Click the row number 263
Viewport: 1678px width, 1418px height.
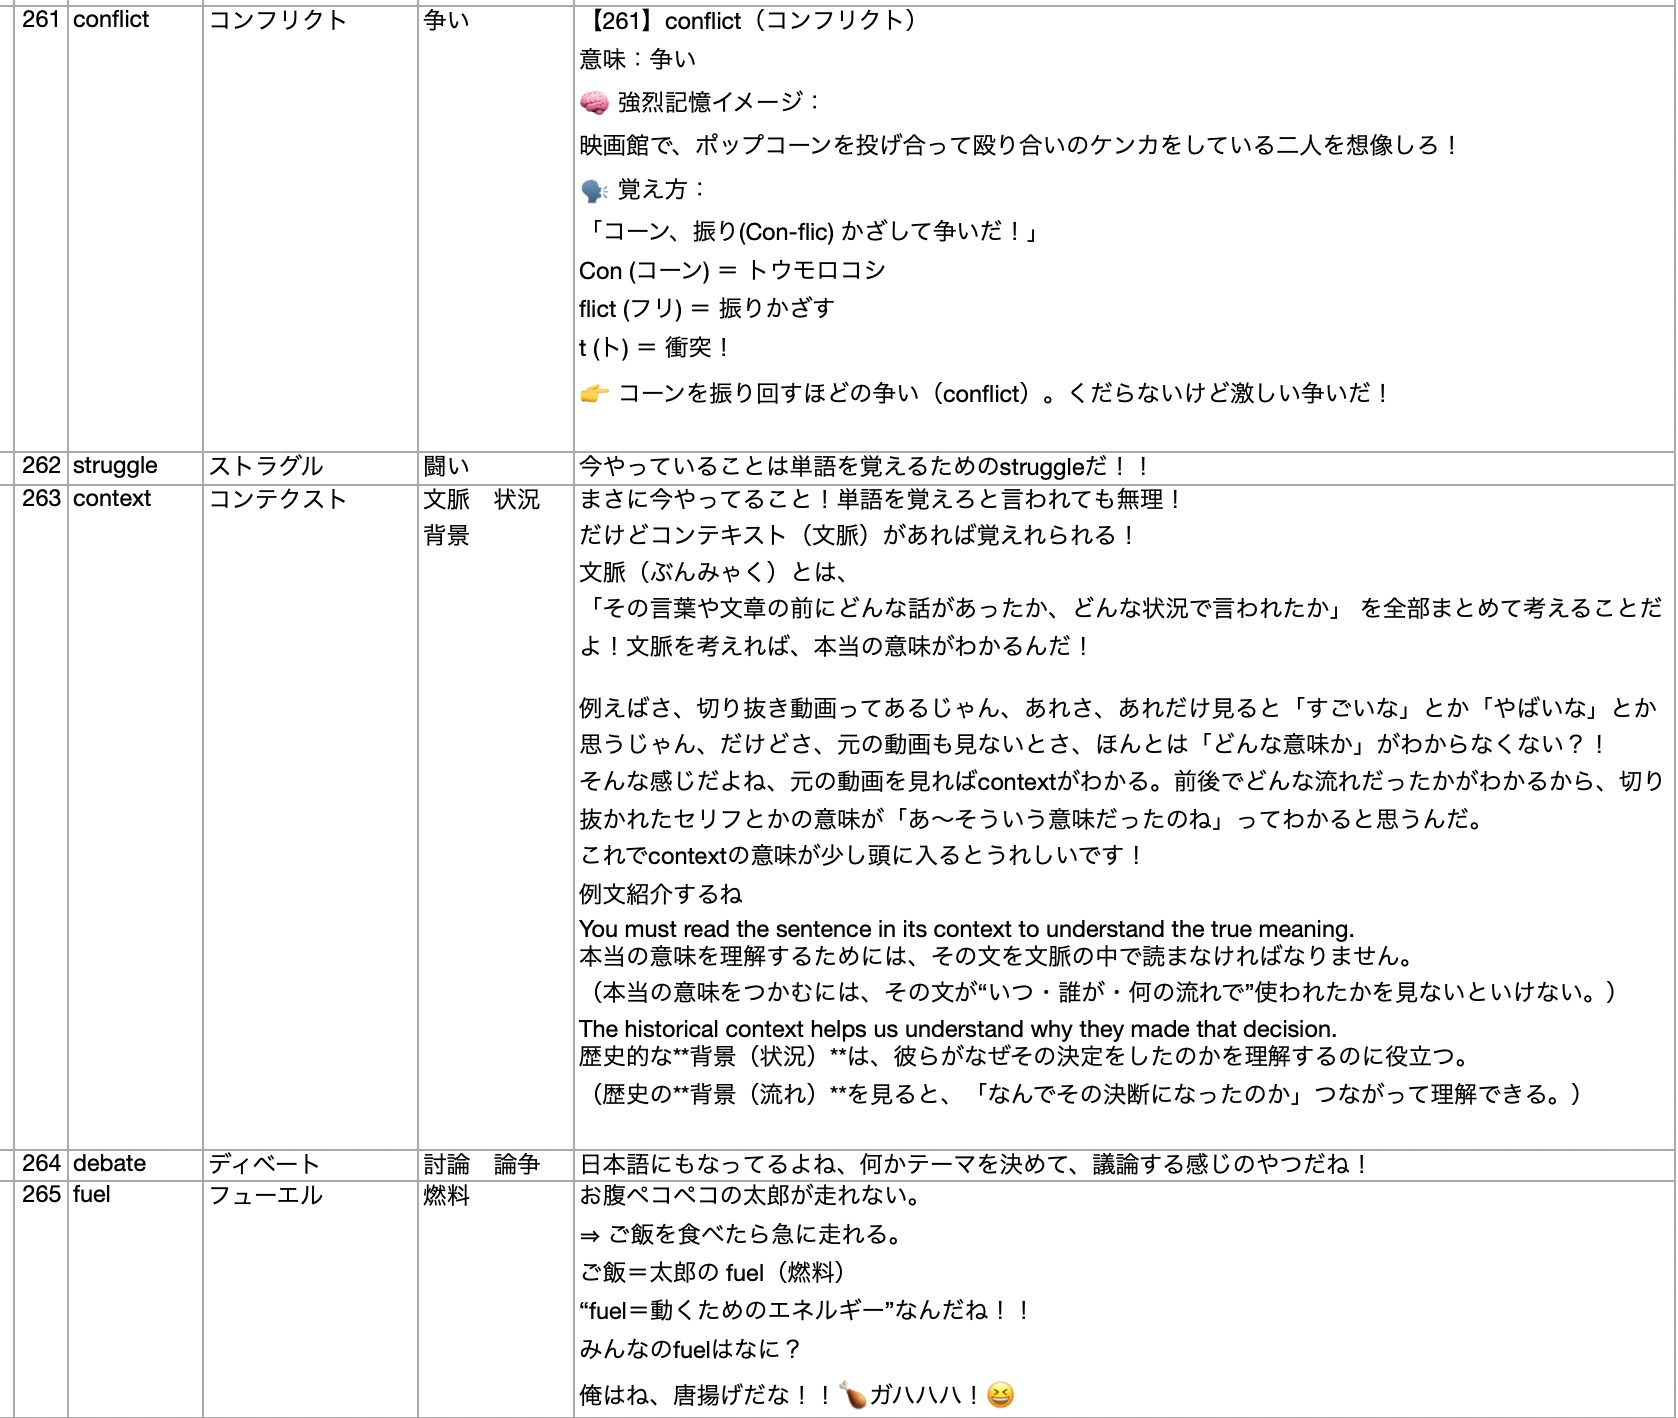[41, 498]
